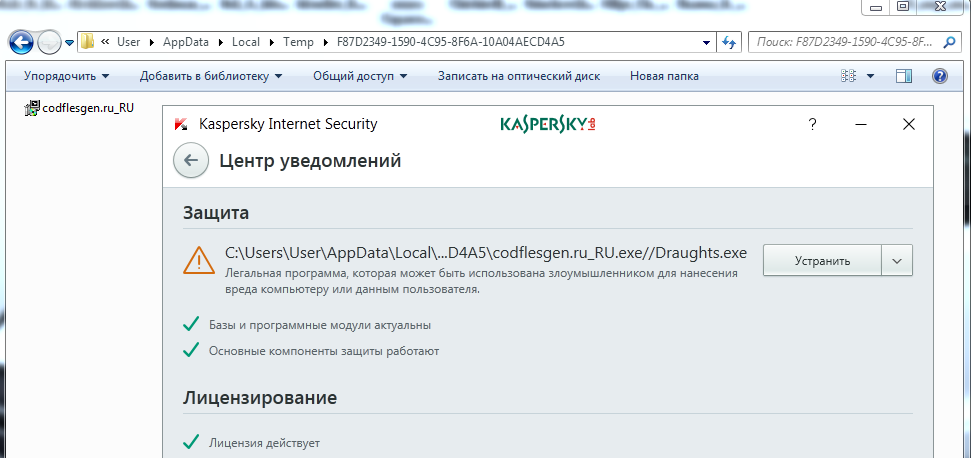Click the search magnifier icon

click(954, 42)
